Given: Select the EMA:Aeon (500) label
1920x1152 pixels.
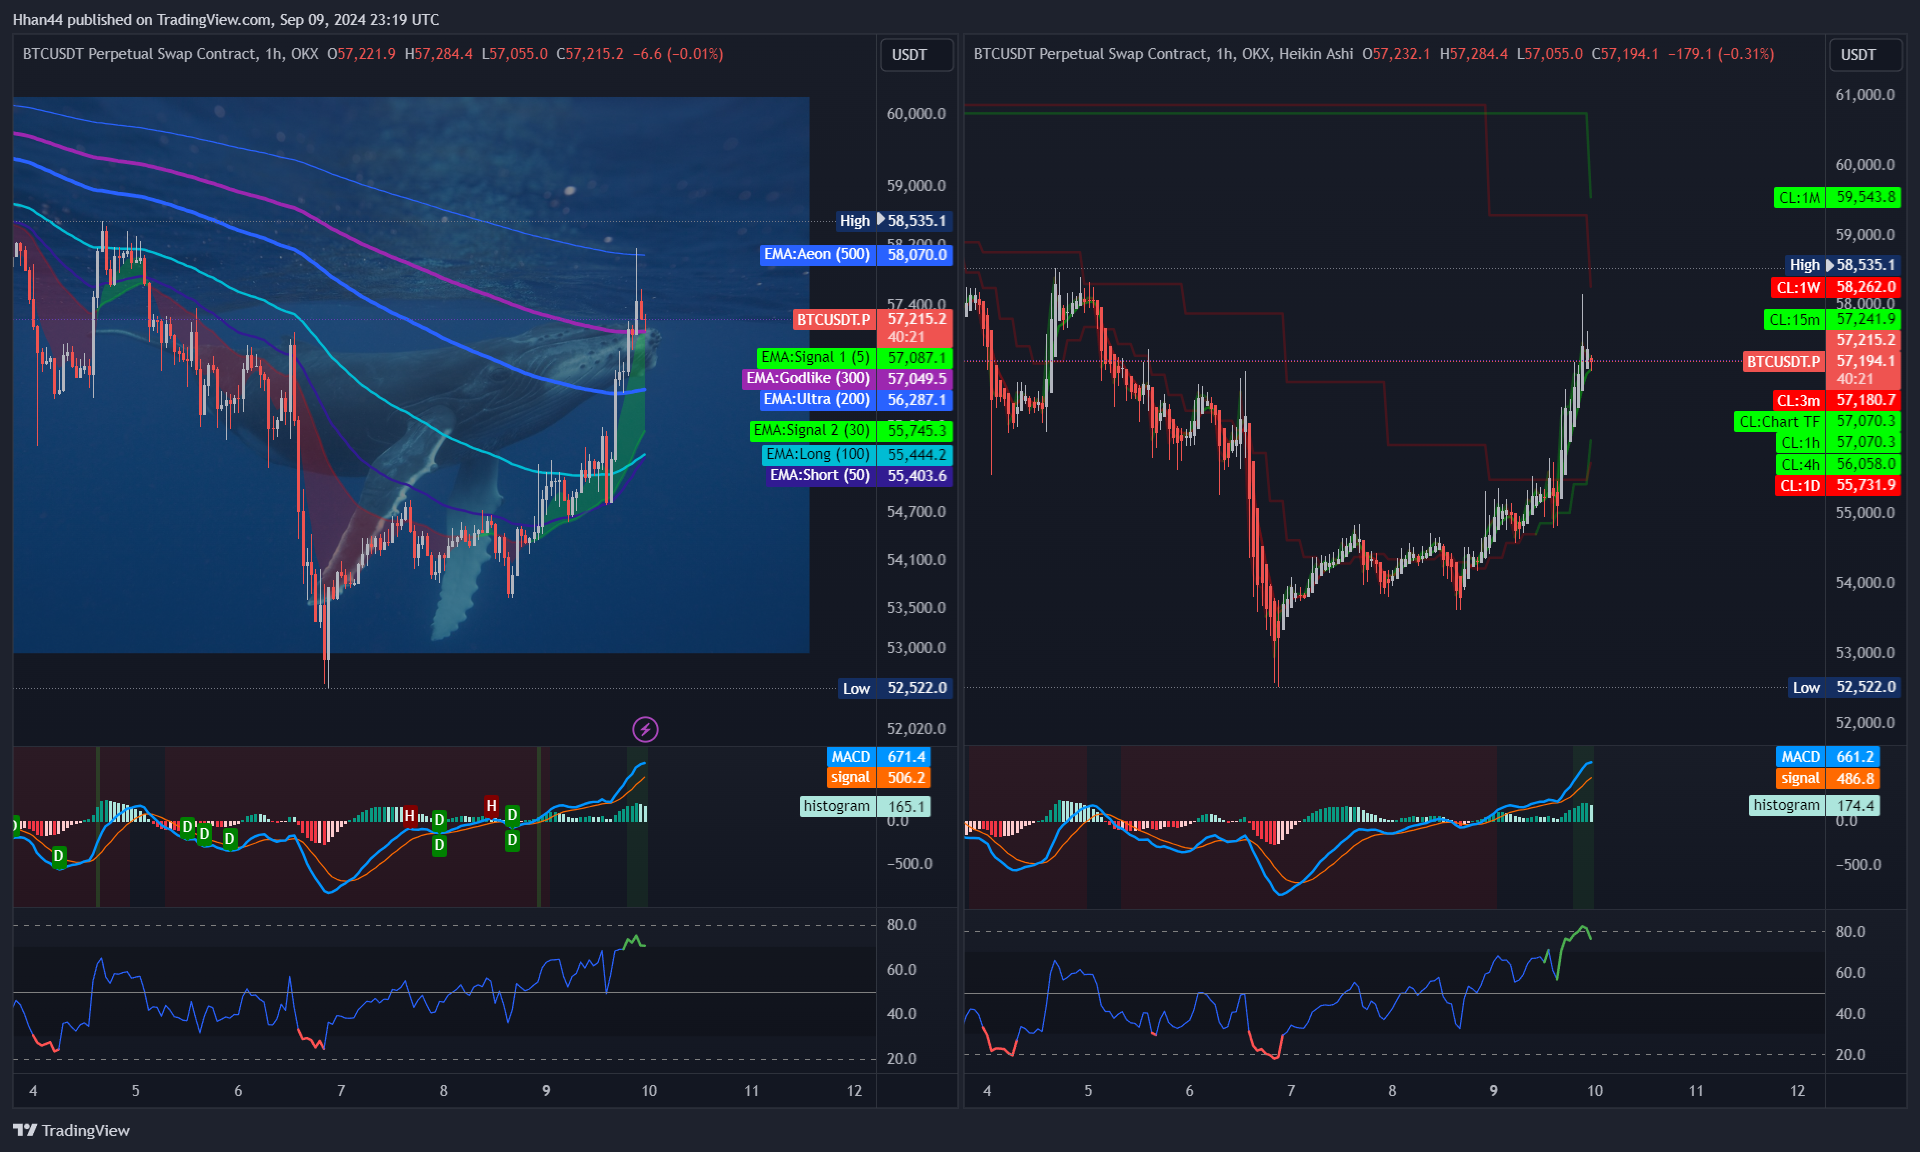Looking at the screenshot, I should tap(817, 254).
